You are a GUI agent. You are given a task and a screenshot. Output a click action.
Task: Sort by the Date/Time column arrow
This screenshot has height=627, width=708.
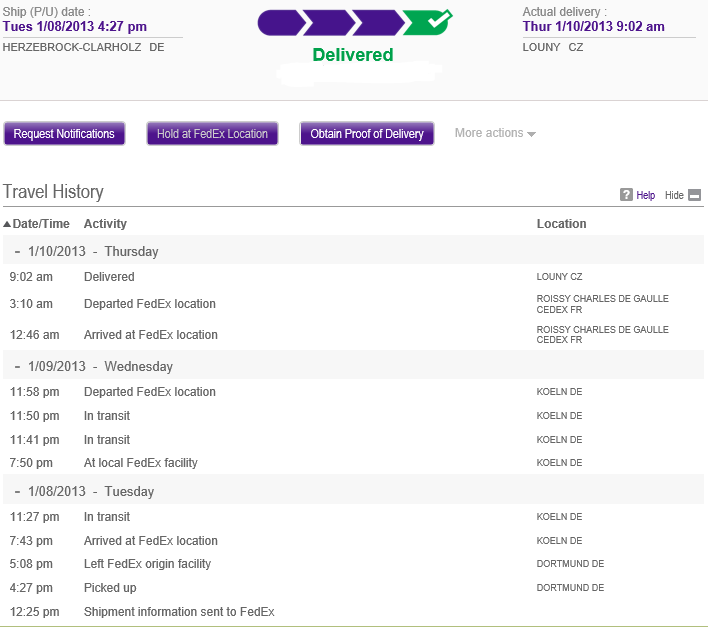tap(7, 224)
